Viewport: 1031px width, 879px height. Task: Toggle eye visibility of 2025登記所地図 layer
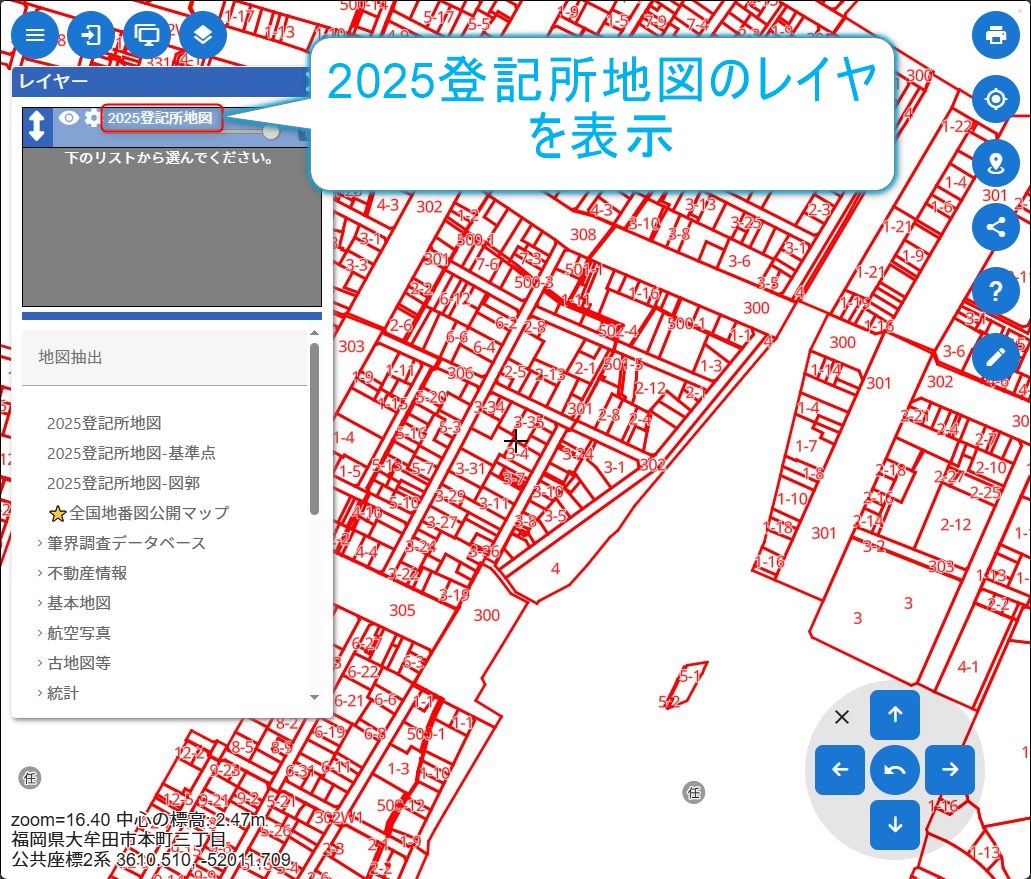point(68,118)
